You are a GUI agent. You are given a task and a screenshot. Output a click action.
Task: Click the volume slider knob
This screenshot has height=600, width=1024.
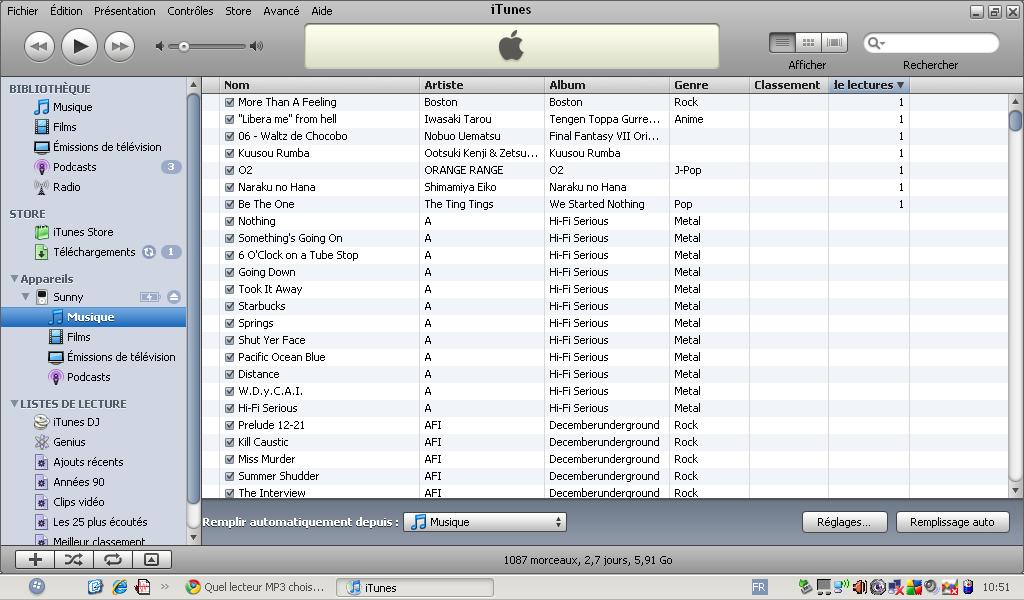click(184, 46)
